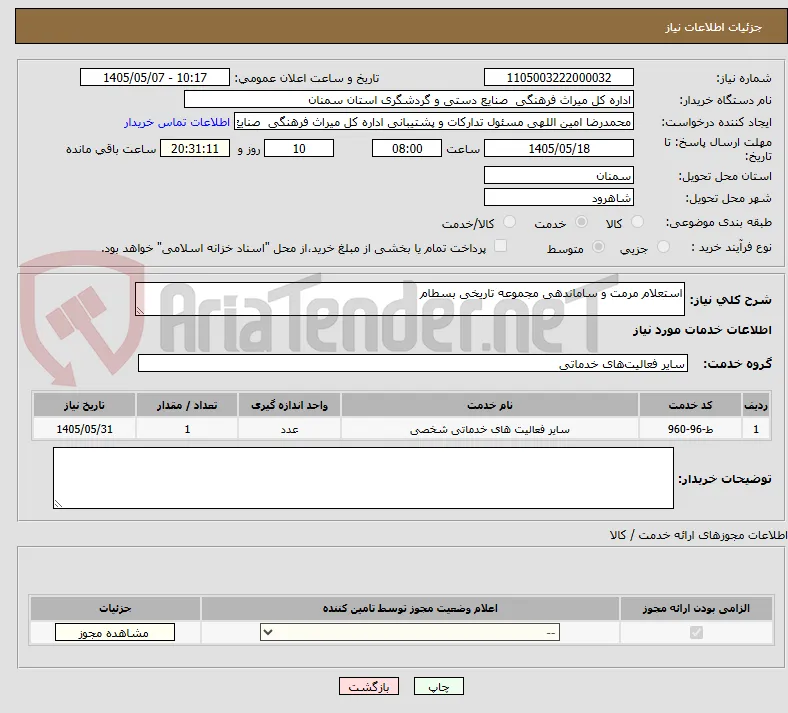The image size is (788, 713).
Task: Click the کد خدمت column header
Action: (690, 405)
